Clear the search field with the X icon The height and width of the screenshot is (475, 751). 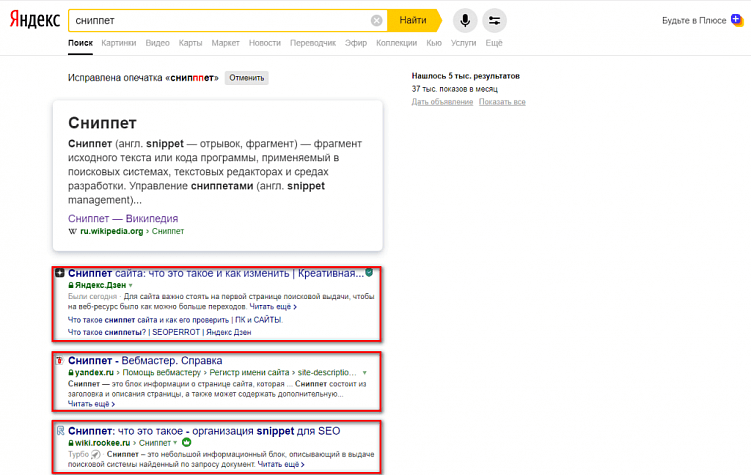coord(376,21)
